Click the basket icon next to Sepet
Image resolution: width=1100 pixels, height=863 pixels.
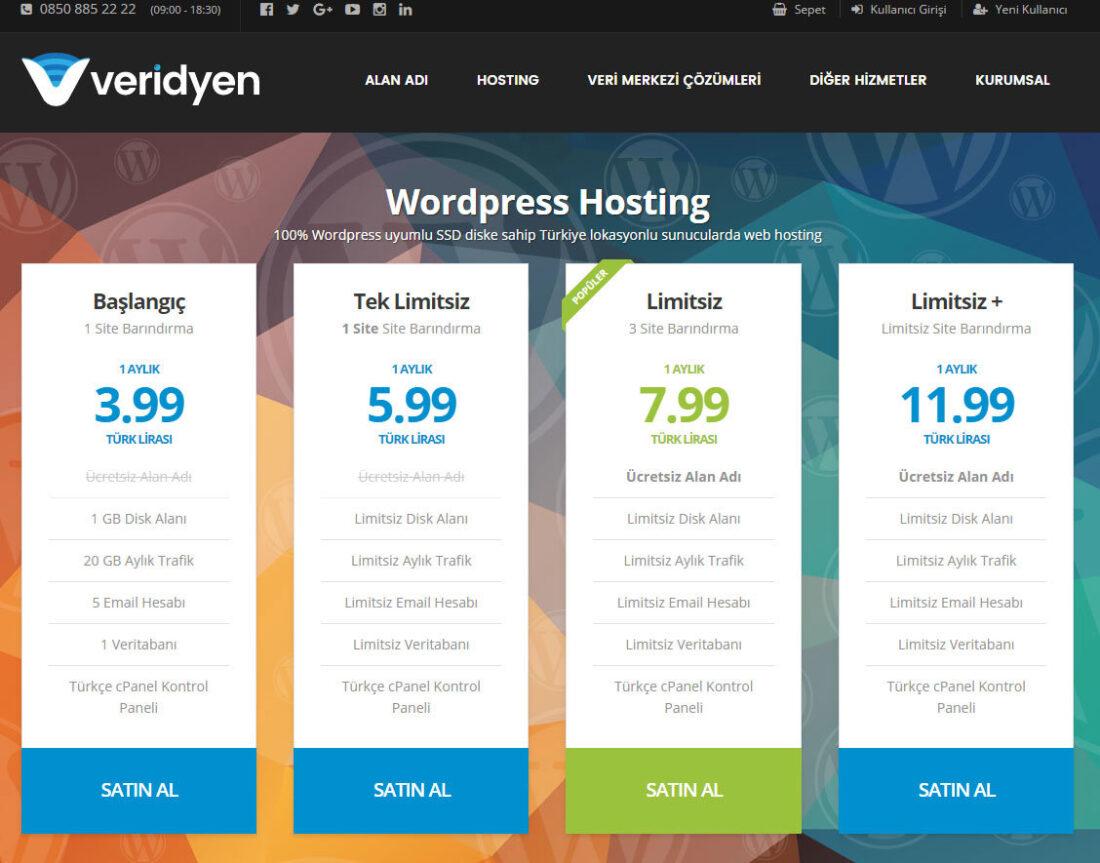click(779, 10)
